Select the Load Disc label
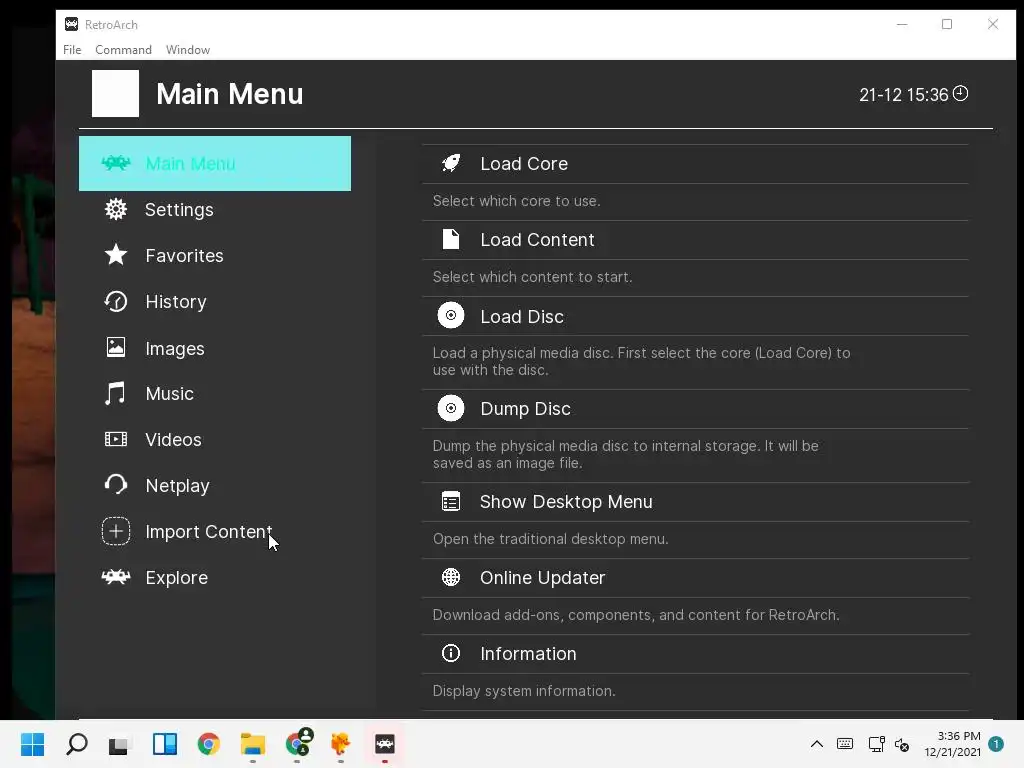Image resolution: width=1024 pixels, height=768 pixels. point(522,317)
